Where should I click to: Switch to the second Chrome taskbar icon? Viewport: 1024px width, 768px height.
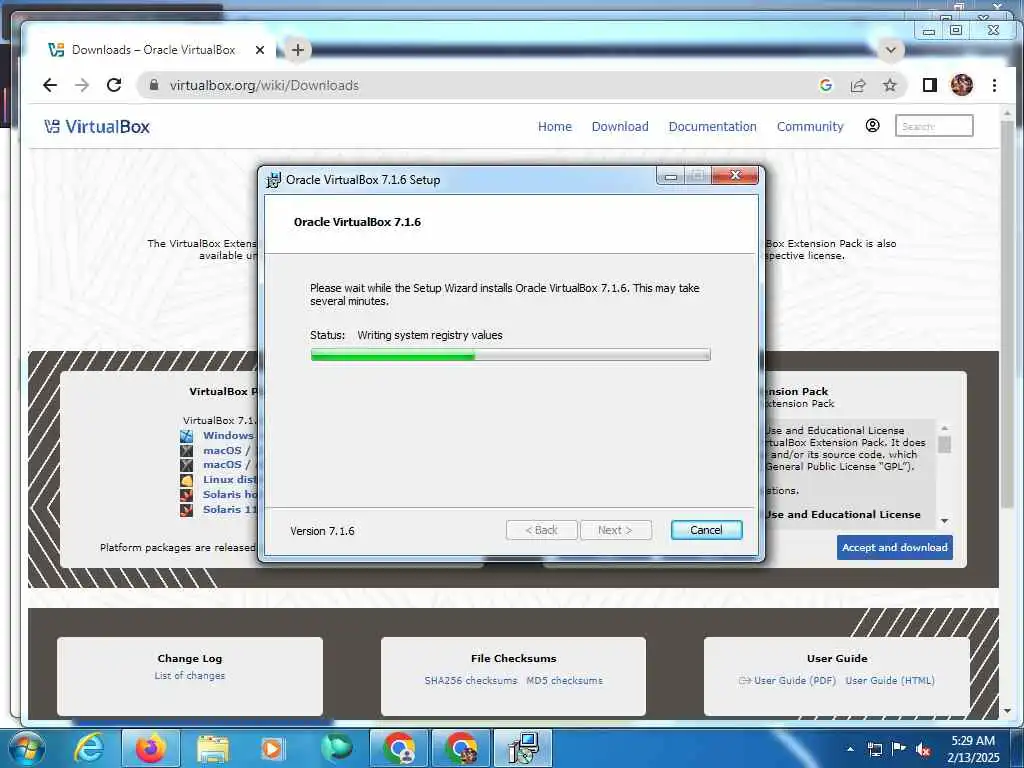pos(461,748)
